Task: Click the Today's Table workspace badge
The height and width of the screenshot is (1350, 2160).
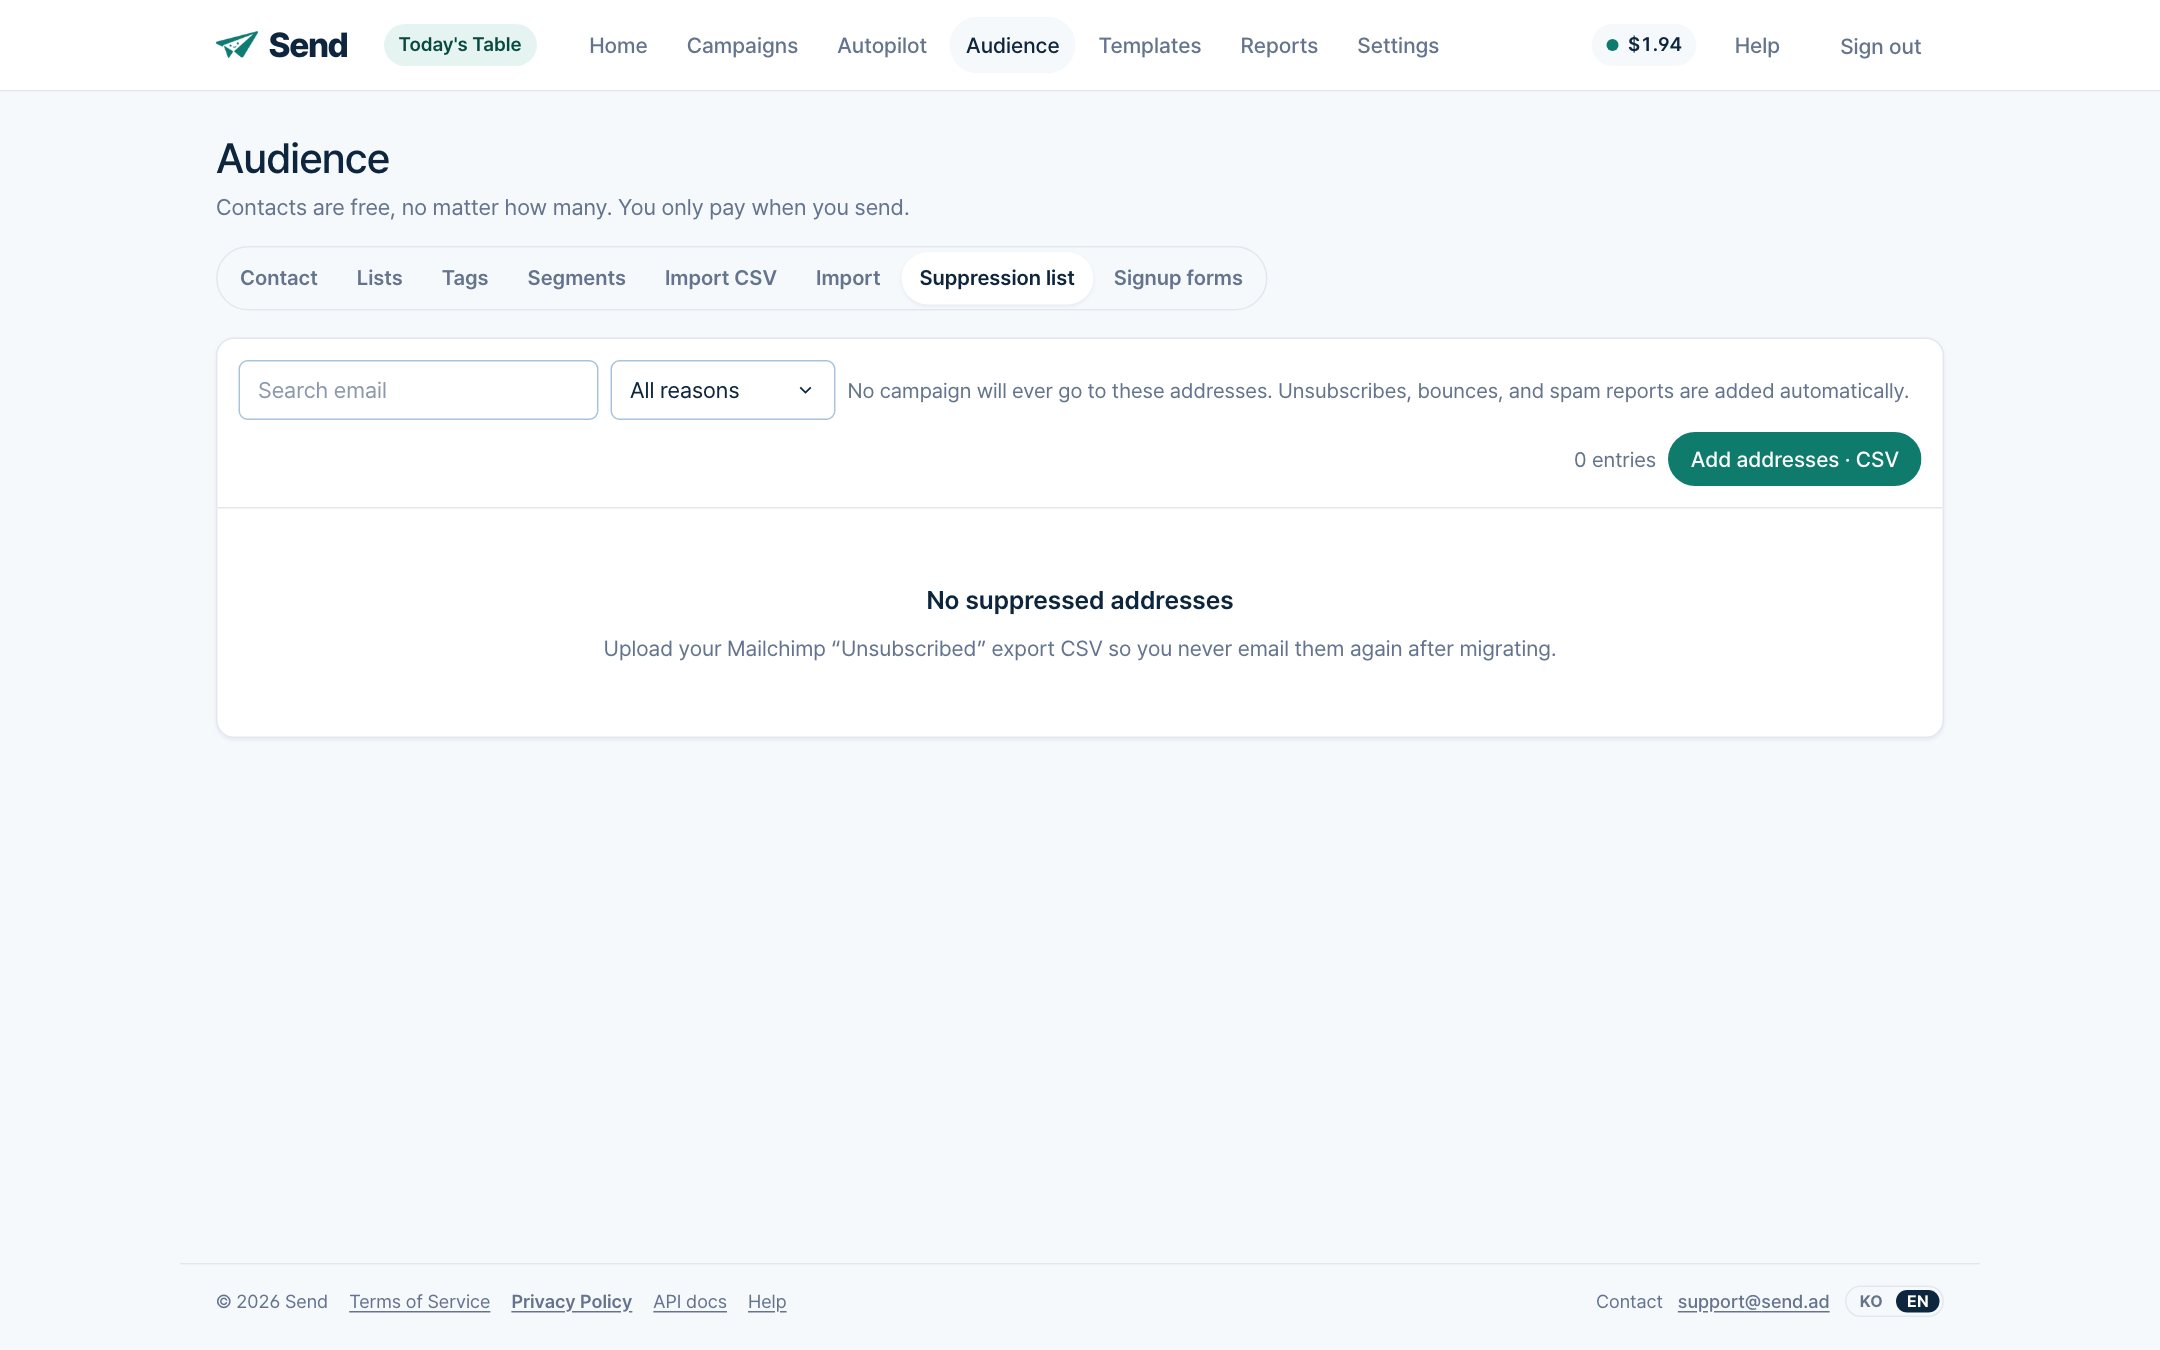Action: [x=460, y=45]
